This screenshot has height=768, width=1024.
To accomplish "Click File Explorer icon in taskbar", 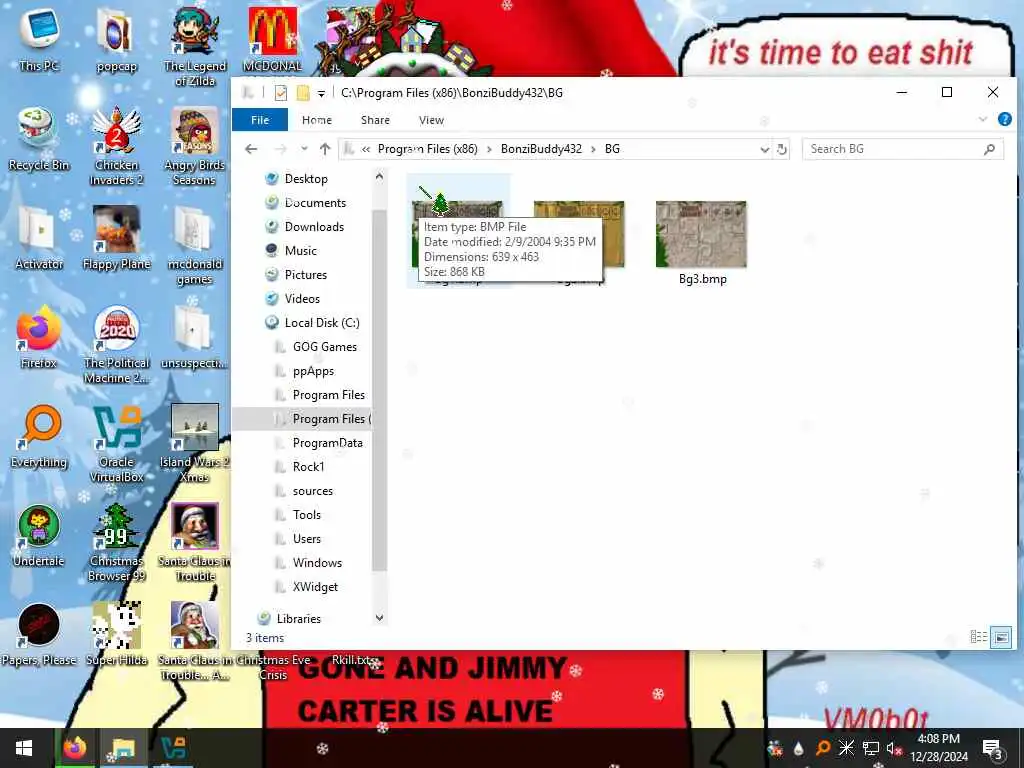I will pyautogui.click(x=123, y=748).
